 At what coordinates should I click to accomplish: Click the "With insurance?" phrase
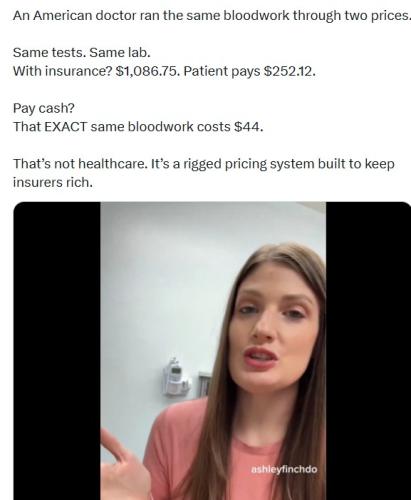point(62,71)
